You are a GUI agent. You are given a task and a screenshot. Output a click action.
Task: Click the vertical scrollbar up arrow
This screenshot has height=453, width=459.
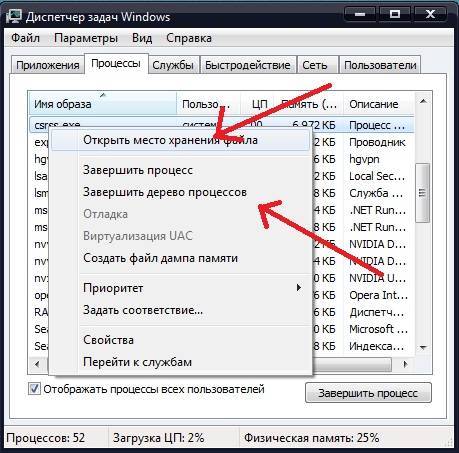[423, 102]
